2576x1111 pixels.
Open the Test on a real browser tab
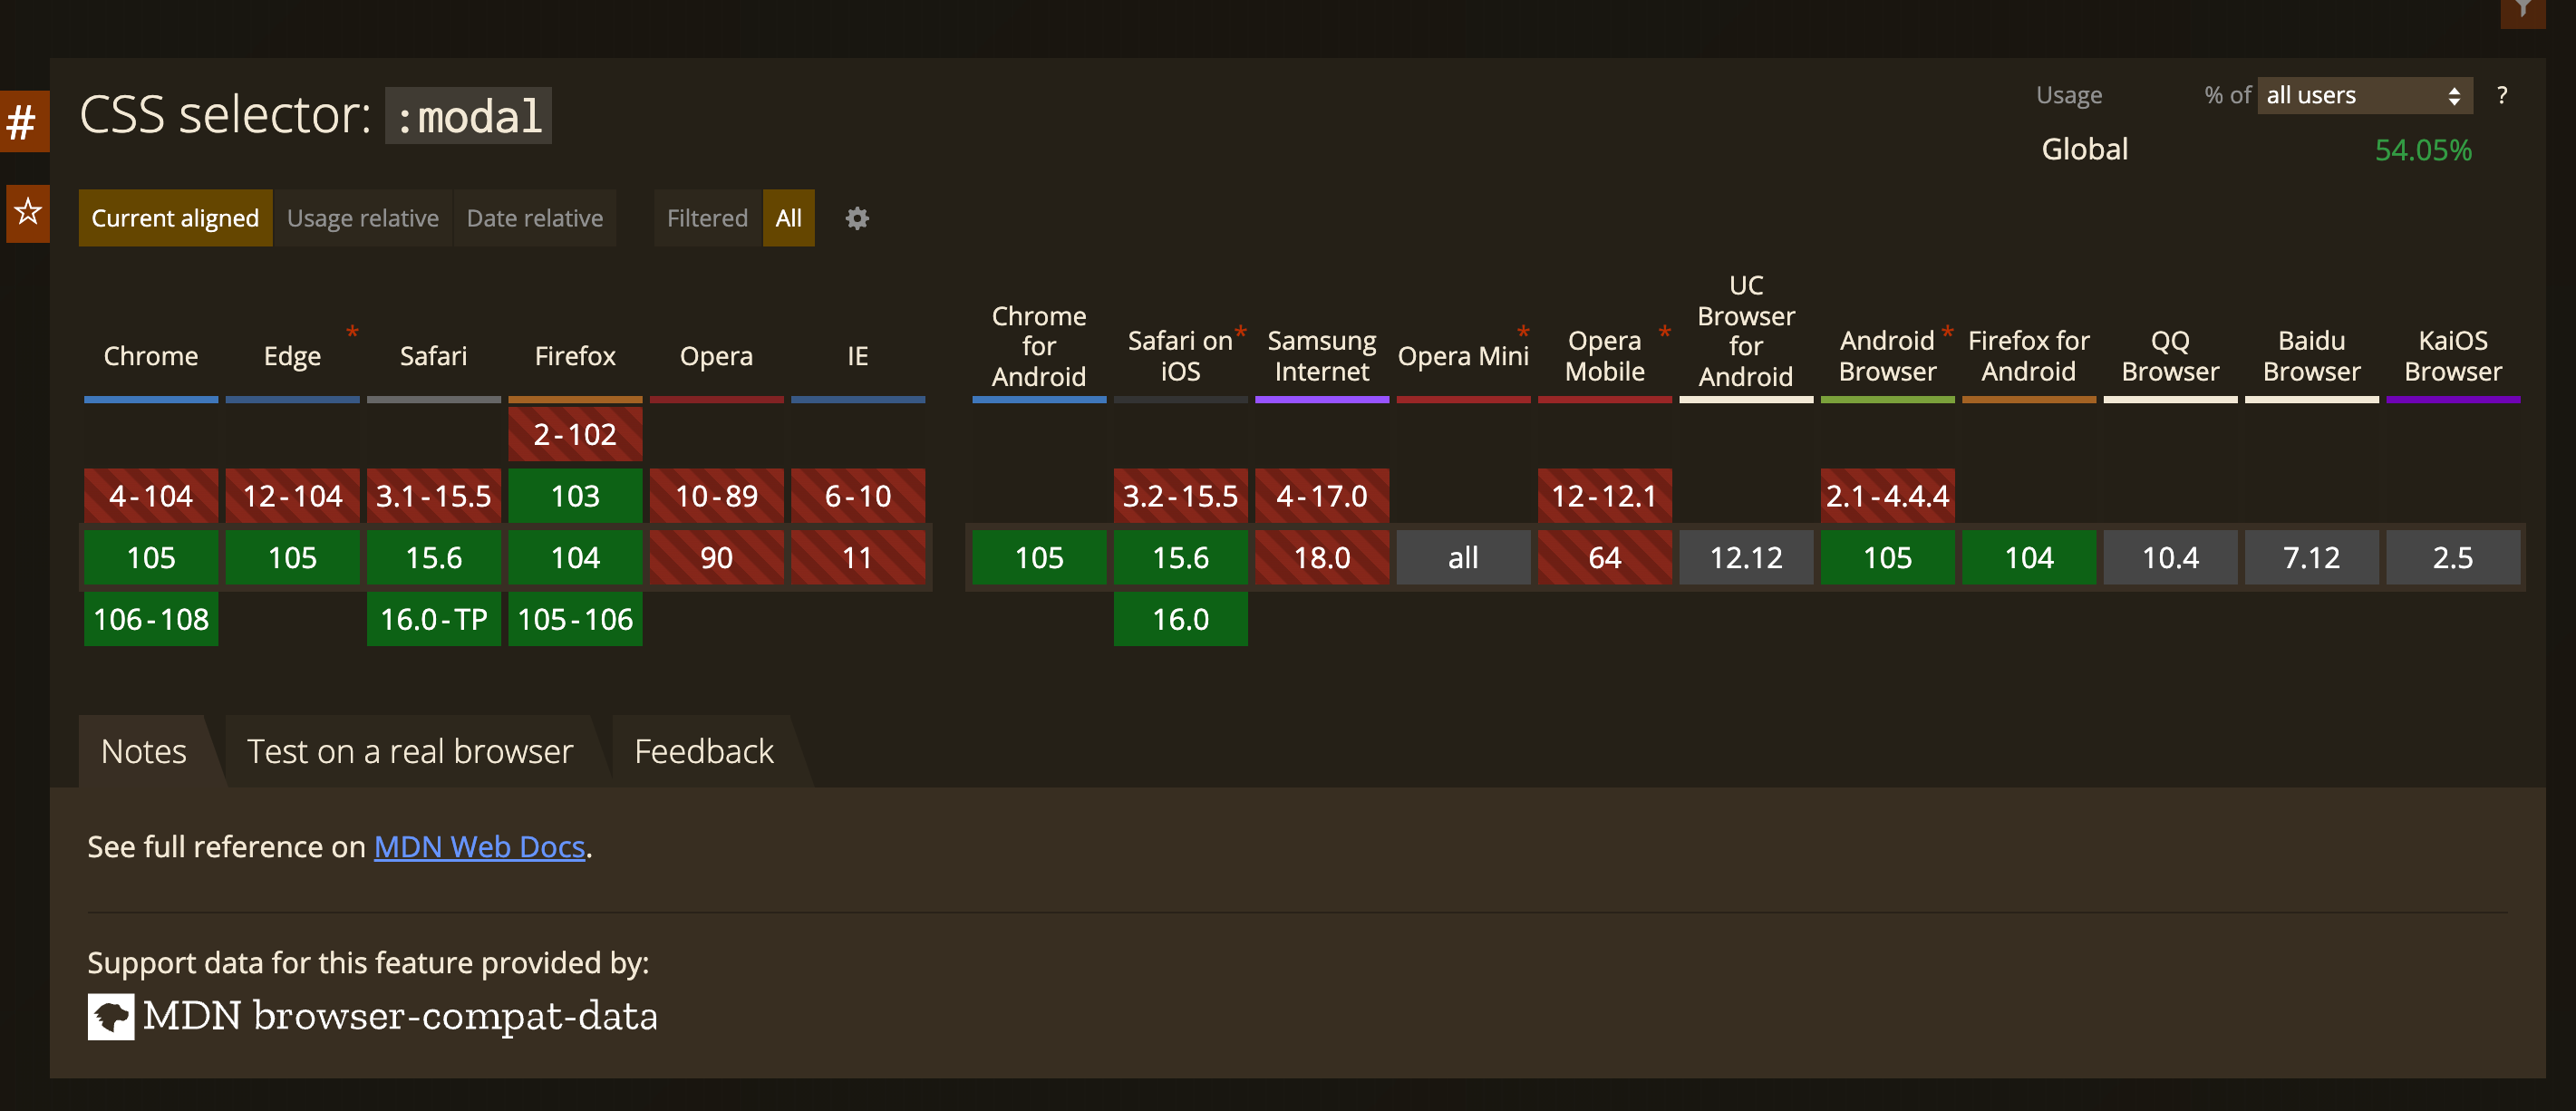click(x=409, y=751)
